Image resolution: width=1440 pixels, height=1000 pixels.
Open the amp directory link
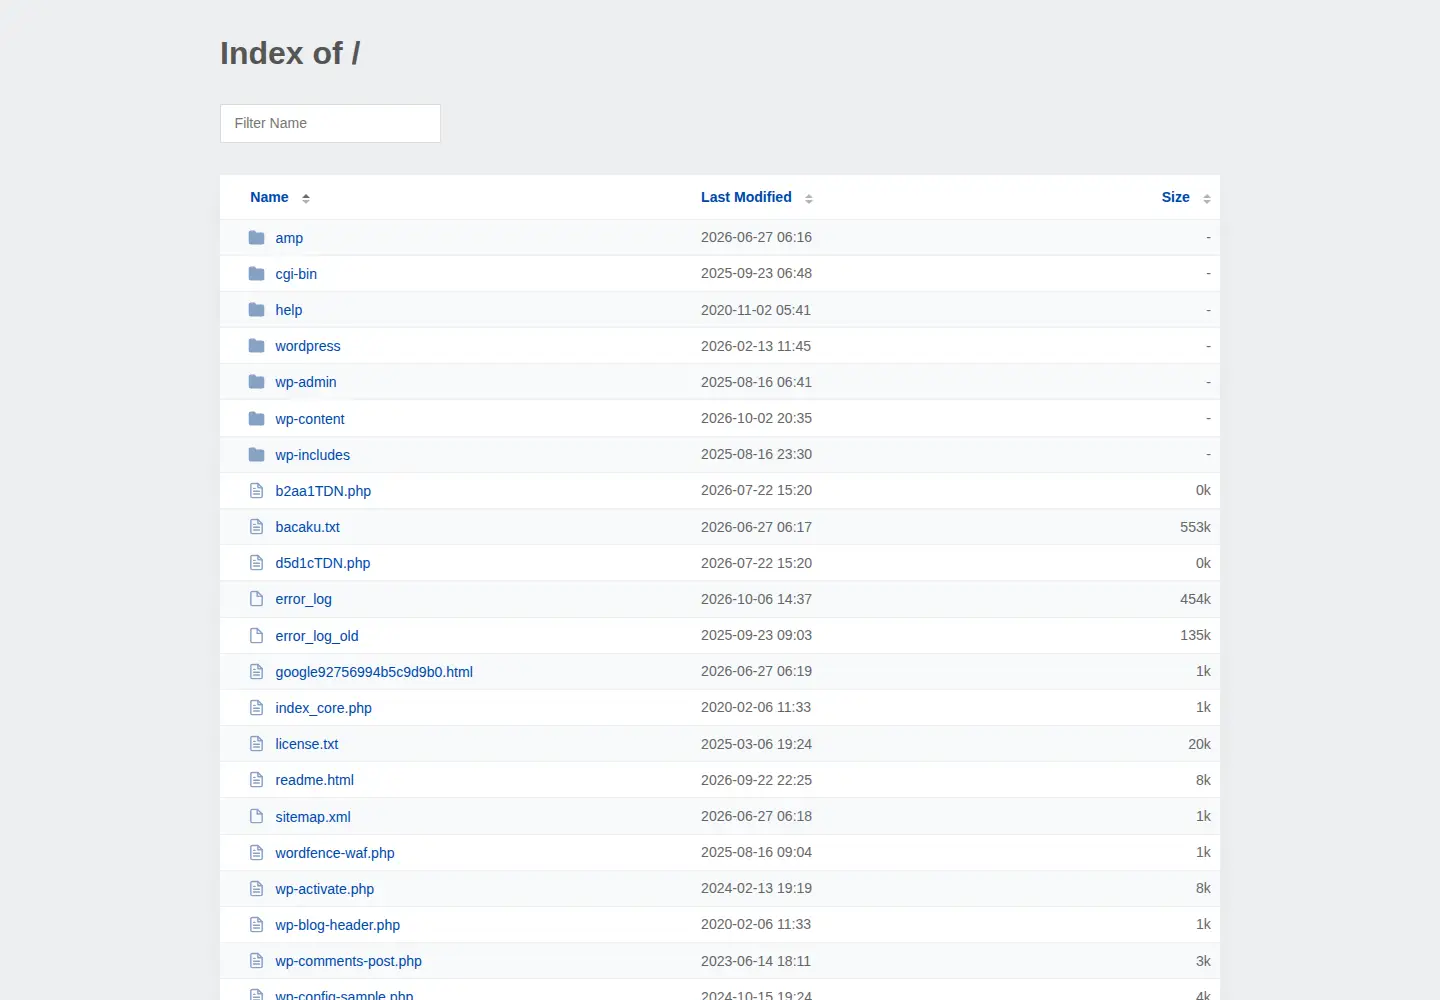289,238
